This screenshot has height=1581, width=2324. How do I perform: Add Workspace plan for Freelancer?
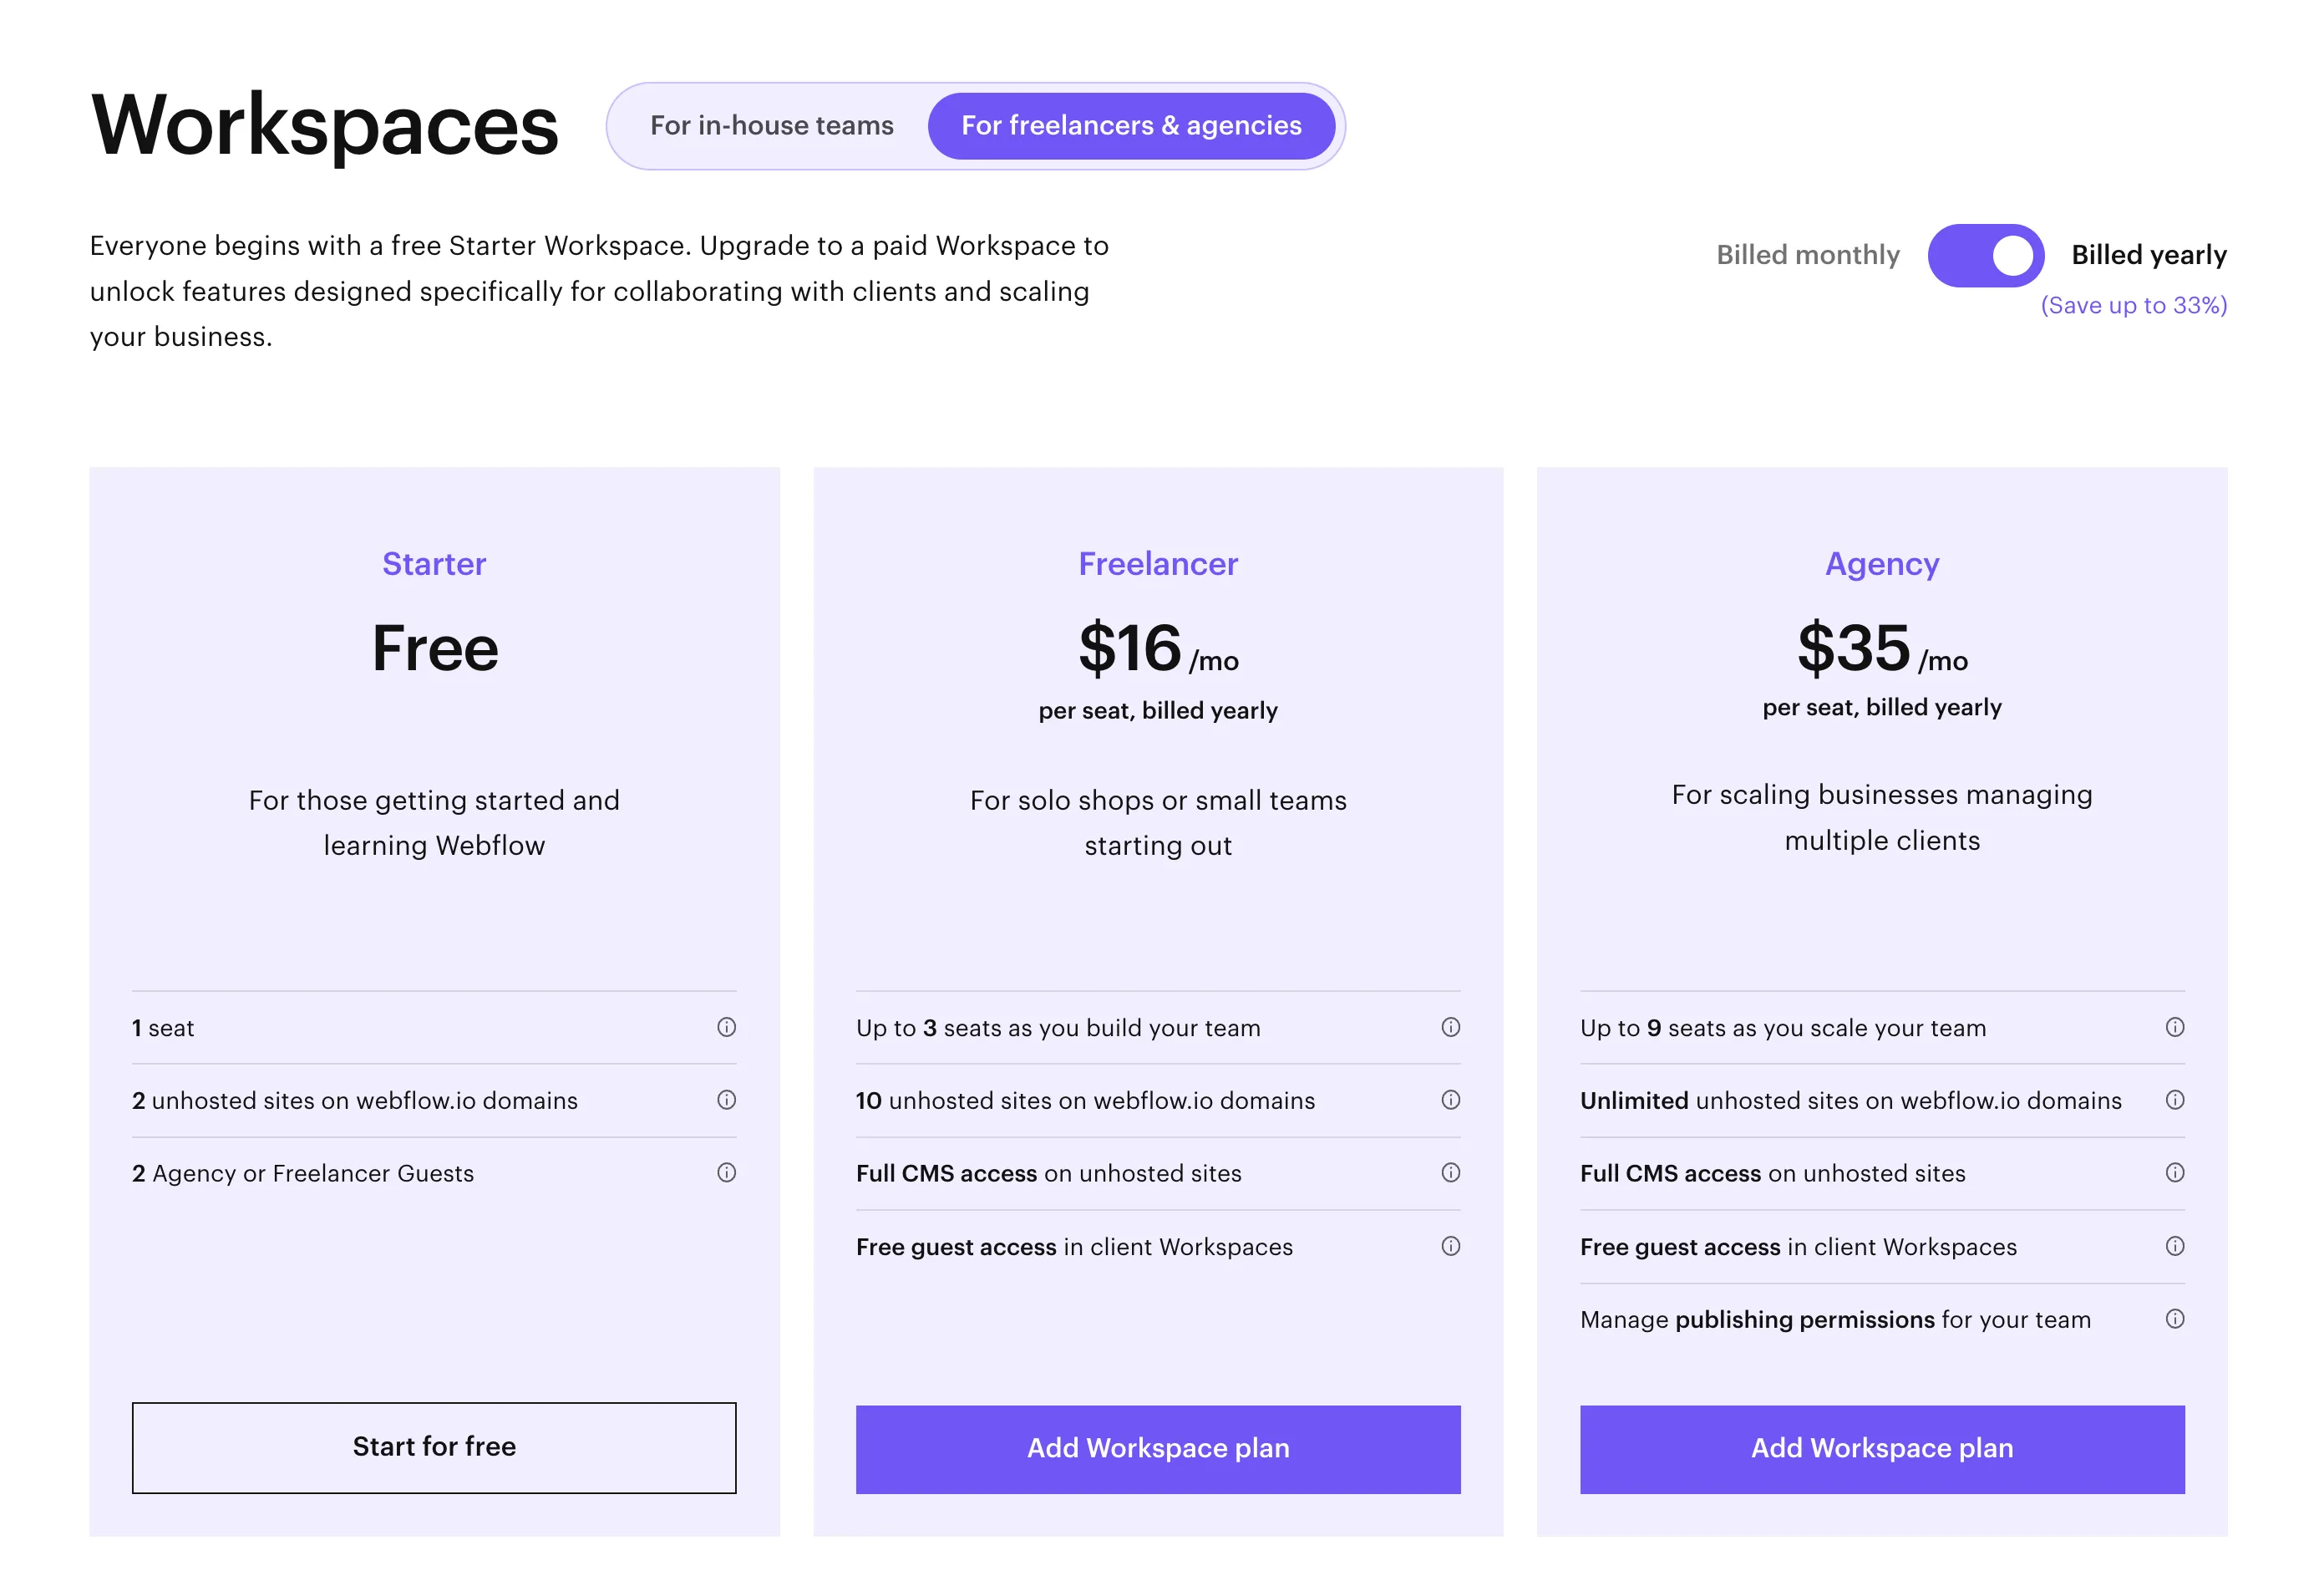click(x=1158, y=1449)
